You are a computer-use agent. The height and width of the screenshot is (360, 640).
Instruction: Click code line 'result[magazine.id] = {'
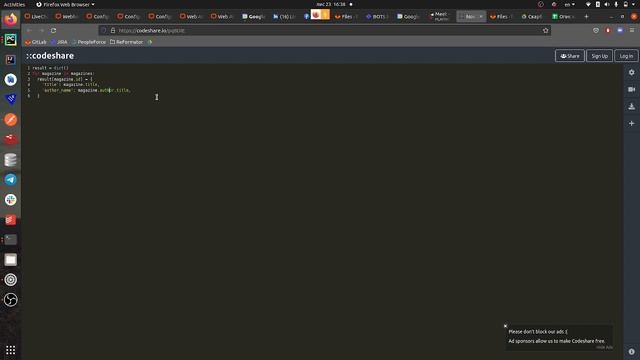point(65,79)
